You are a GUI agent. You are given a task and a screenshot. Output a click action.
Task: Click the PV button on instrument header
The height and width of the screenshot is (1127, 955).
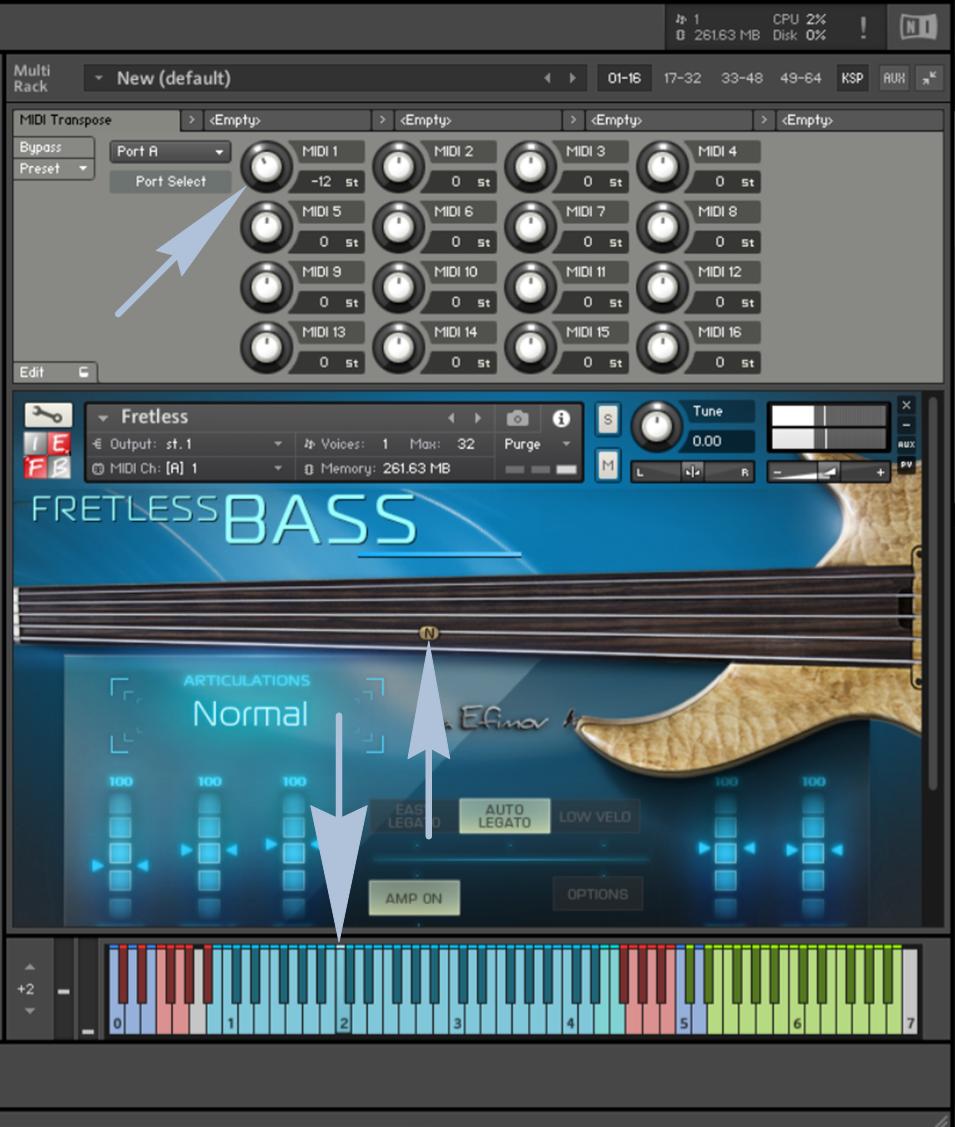(906, 465)
